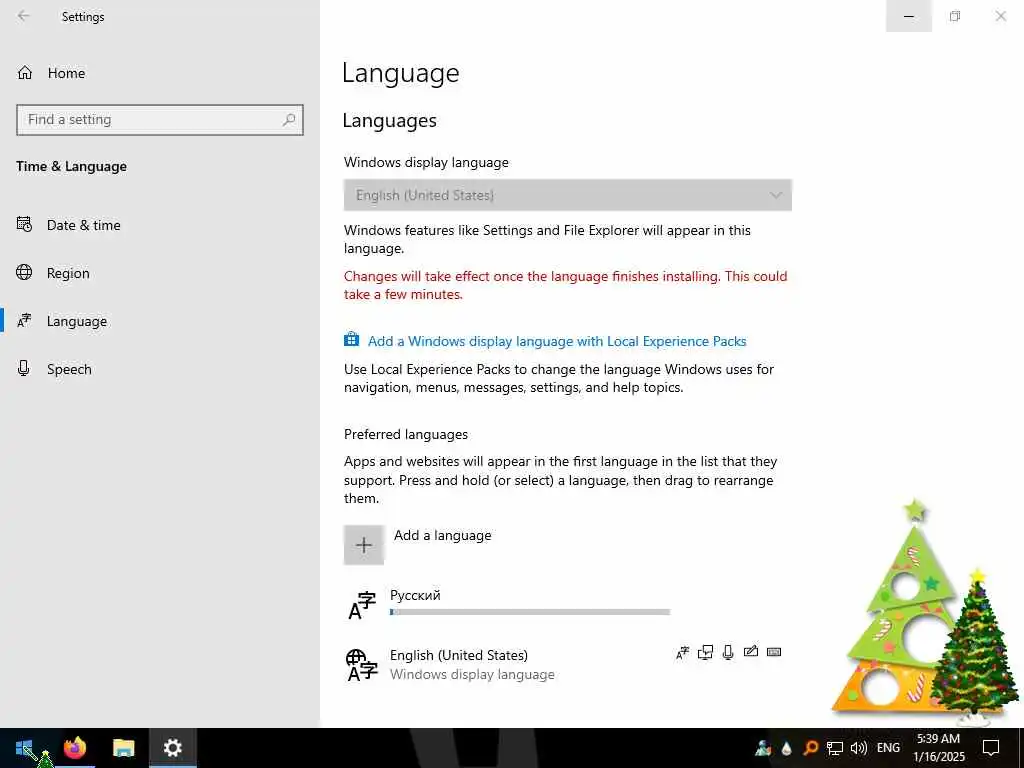This screenshot has width=1024, height=768.
Task: Open Speech settings page
Action: pyautogui.click(x=69, y=369)
